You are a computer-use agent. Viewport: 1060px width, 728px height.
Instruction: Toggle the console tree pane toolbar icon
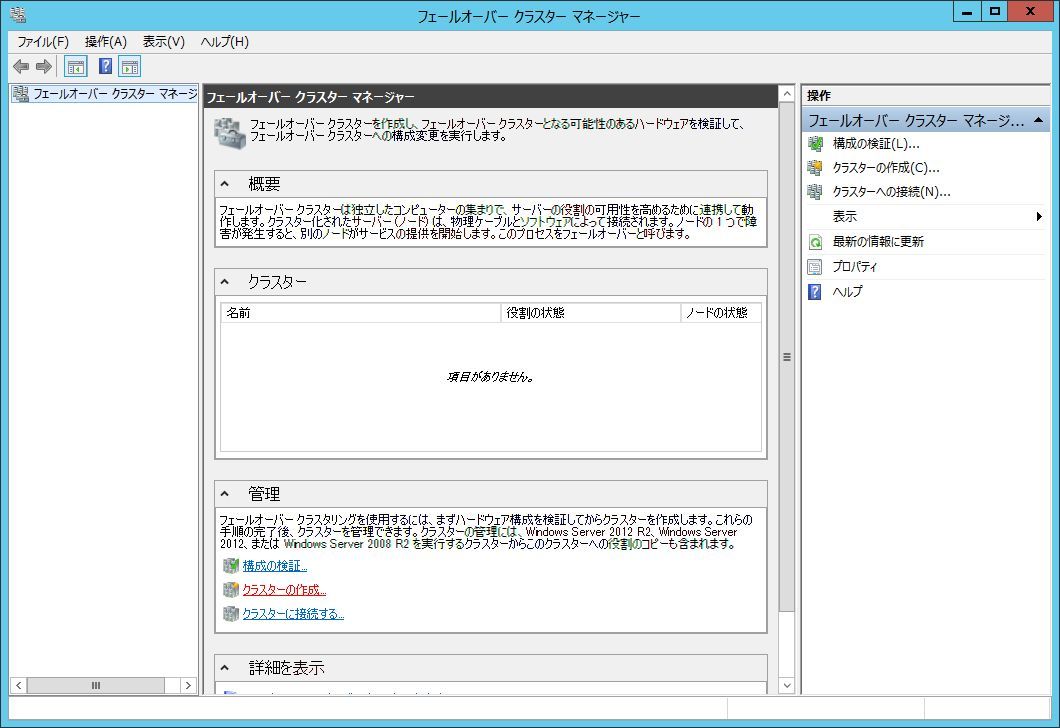click(x=76, y=66)
